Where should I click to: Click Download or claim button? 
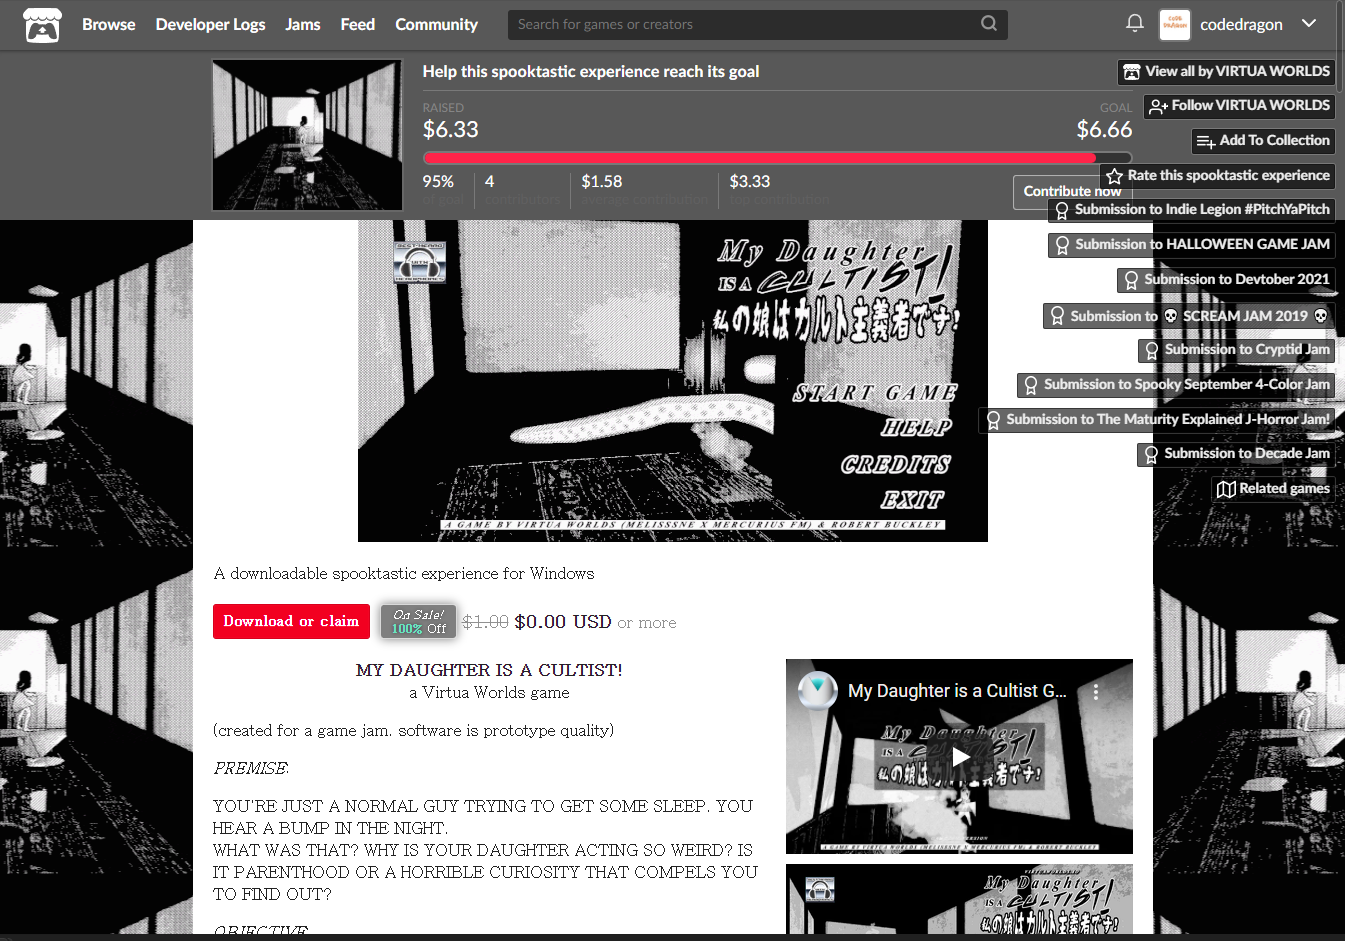coord(291,622)
